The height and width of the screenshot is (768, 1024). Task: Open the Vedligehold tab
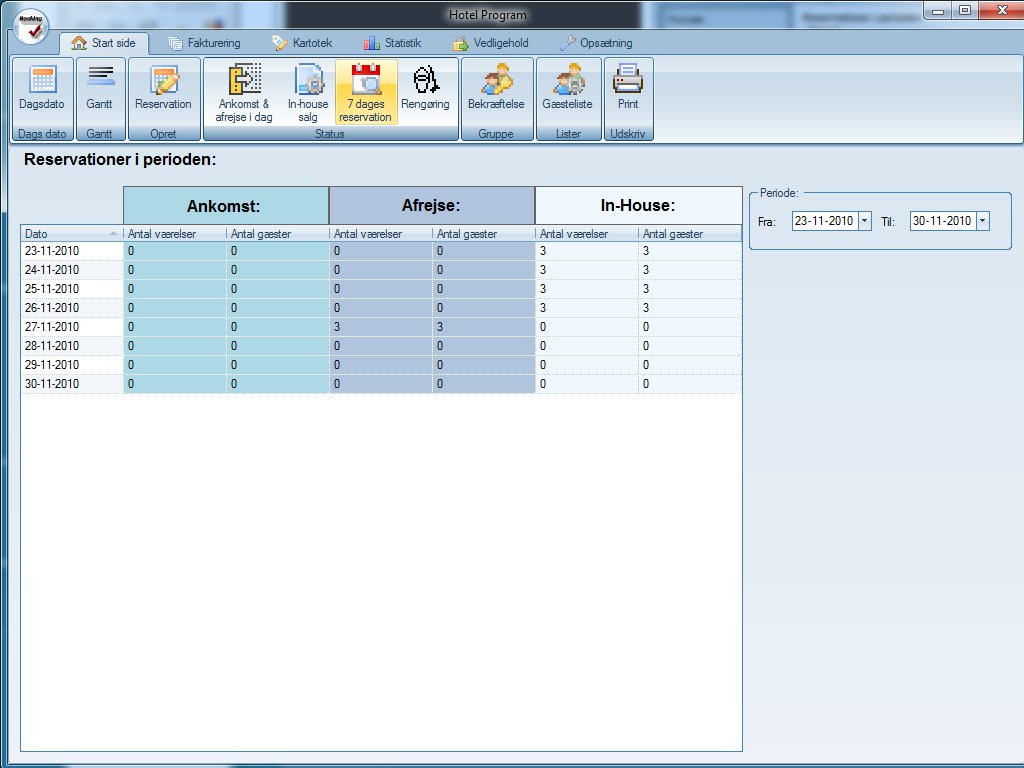tap(490, 43)
